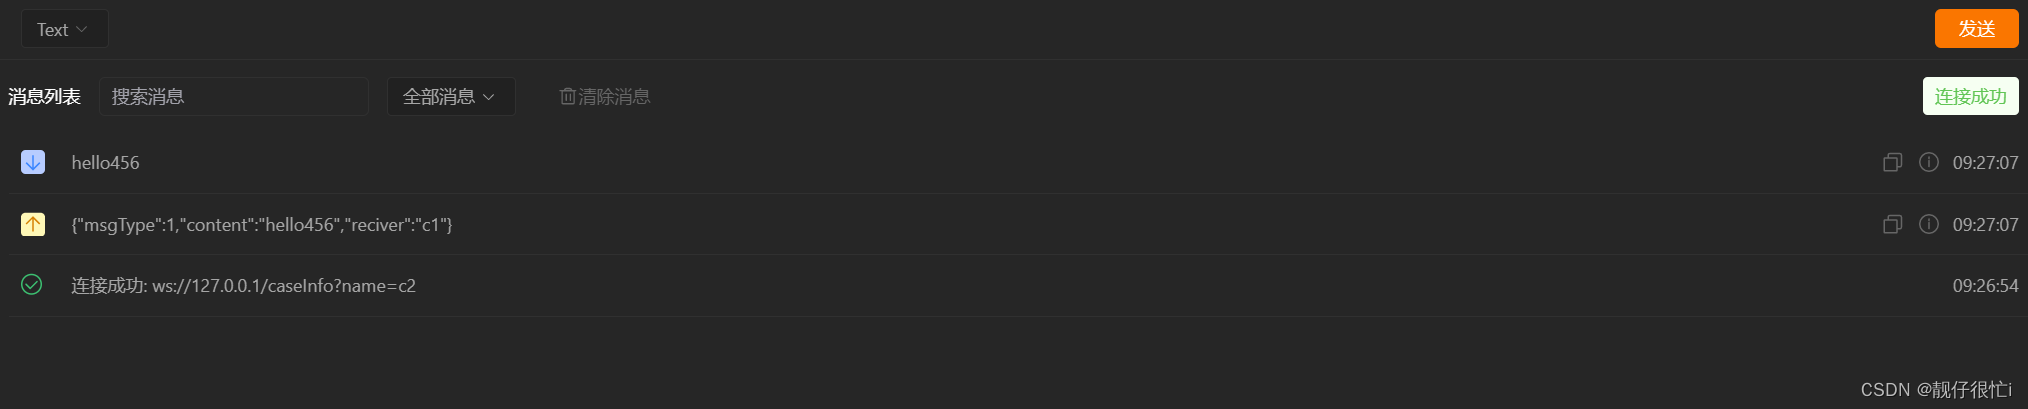This screenshot has width=2028, height=409.
Task: Click the orange 发送 button
Action: tap(1976, 29)
